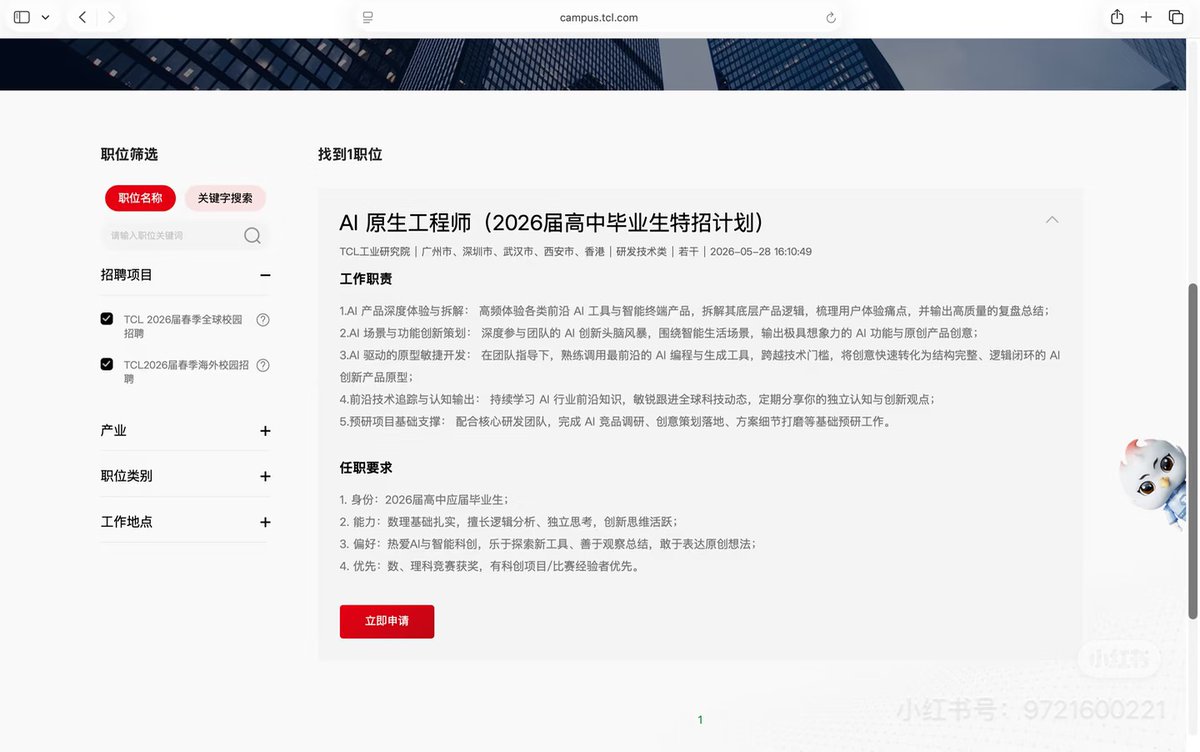This screenshot has height=752, width=1200.
Task: Click the 找到1职位 result count text
Action: pos(350,154)
